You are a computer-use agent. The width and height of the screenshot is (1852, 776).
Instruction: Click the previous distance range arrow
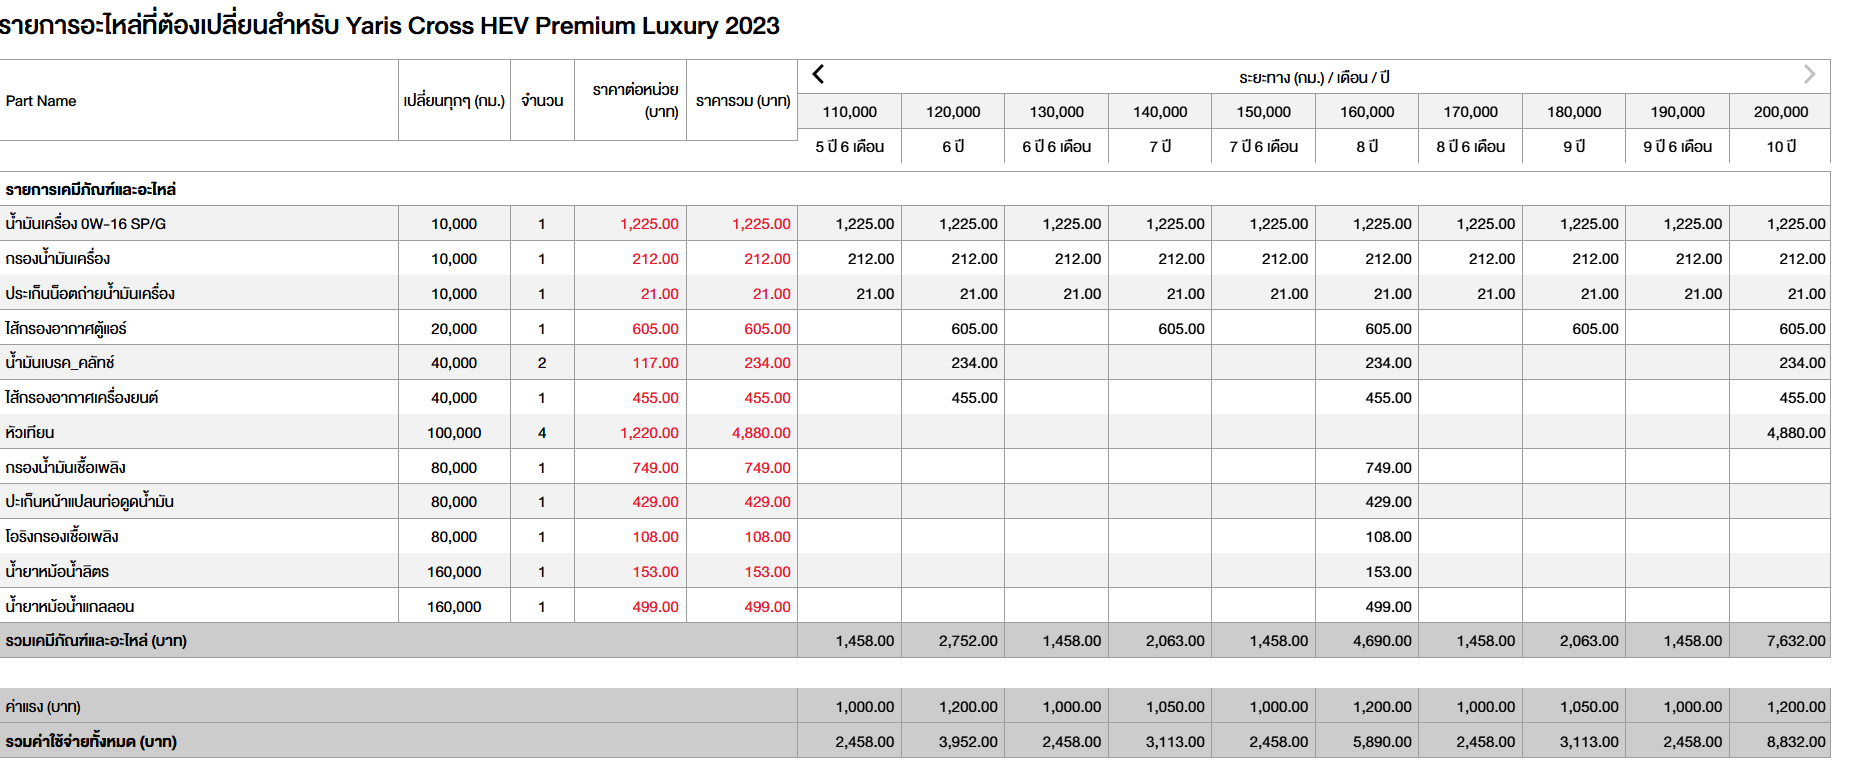click(818, 74)
